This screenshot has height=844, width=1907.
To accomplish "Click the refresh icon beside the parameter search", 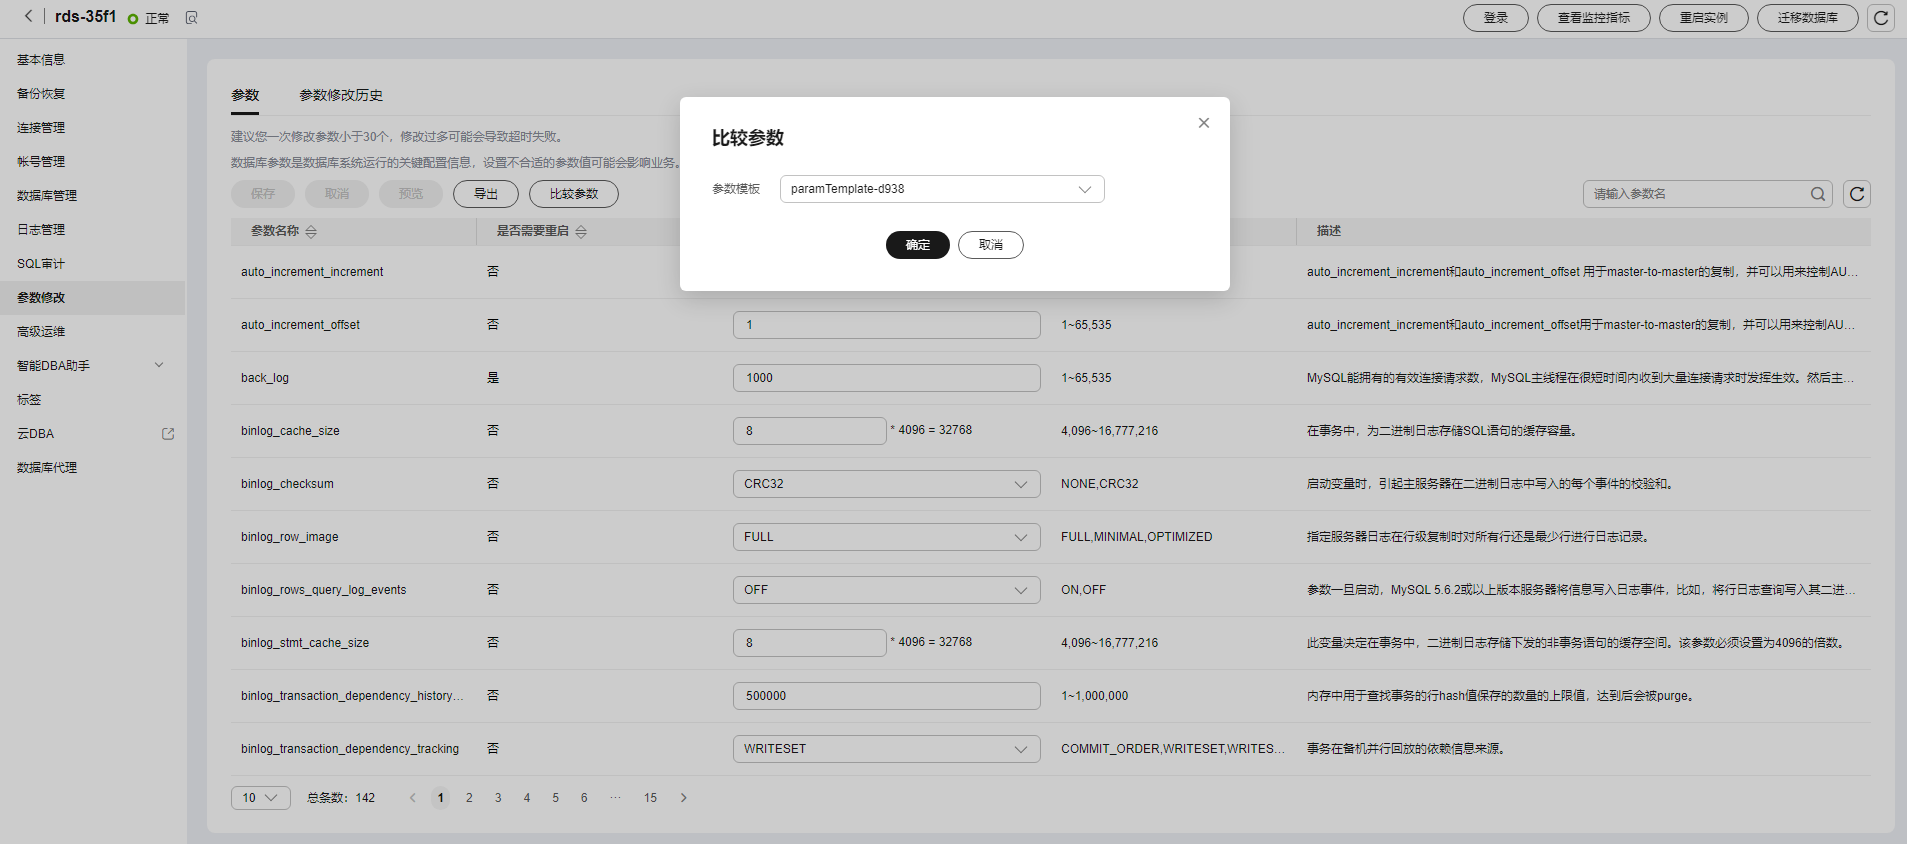I will coord(1857,194).
